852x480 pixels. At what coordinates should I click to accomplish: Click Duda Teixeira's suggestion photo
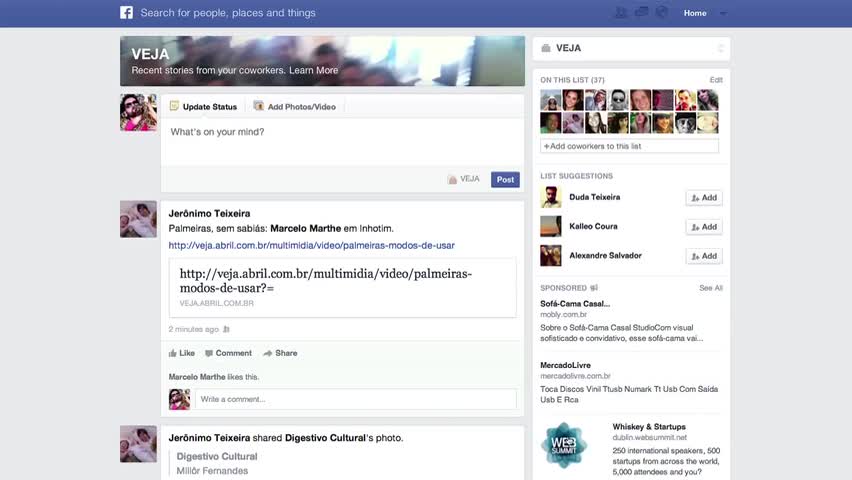[550, 197]
